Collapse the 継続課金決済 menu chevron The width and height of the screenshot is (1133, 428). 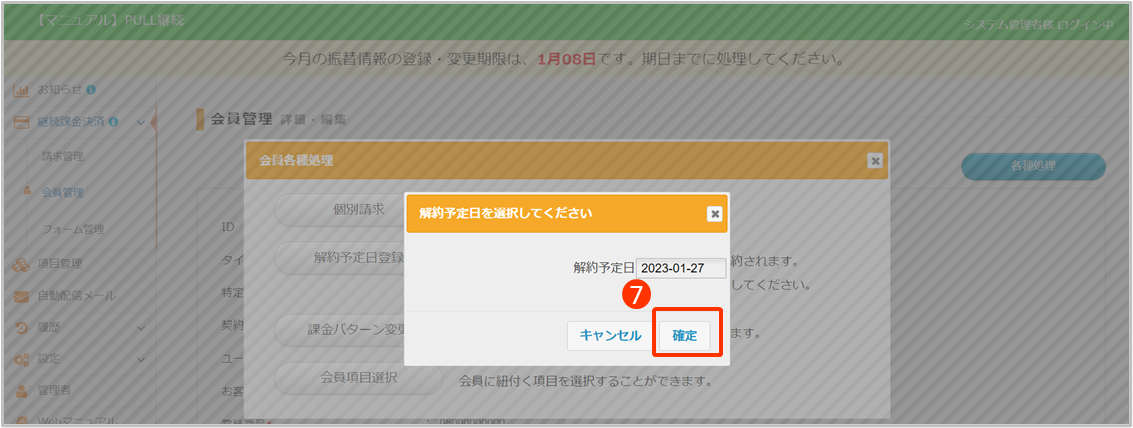[140, 123]
